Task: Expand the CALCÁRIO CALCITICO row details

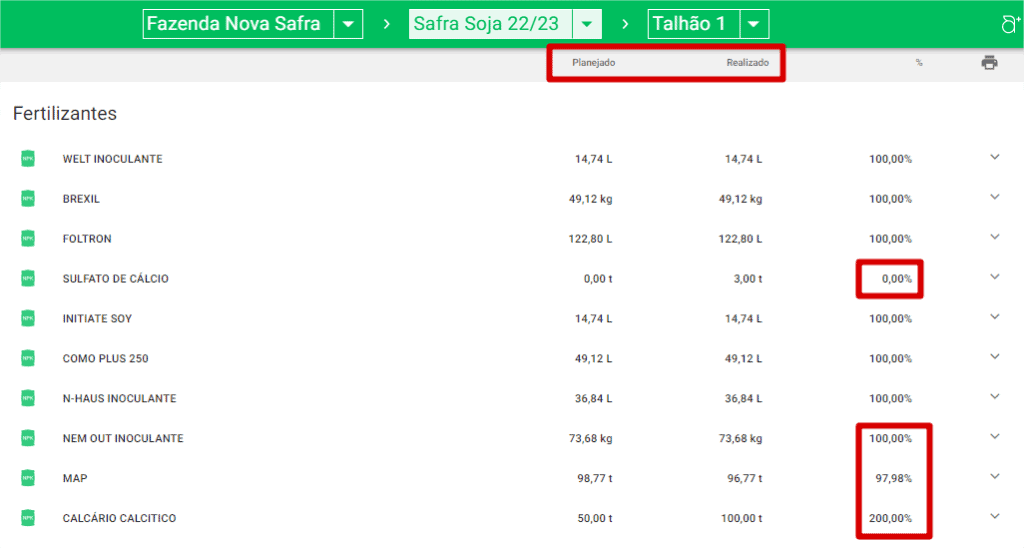Action: tap(994, 516)
